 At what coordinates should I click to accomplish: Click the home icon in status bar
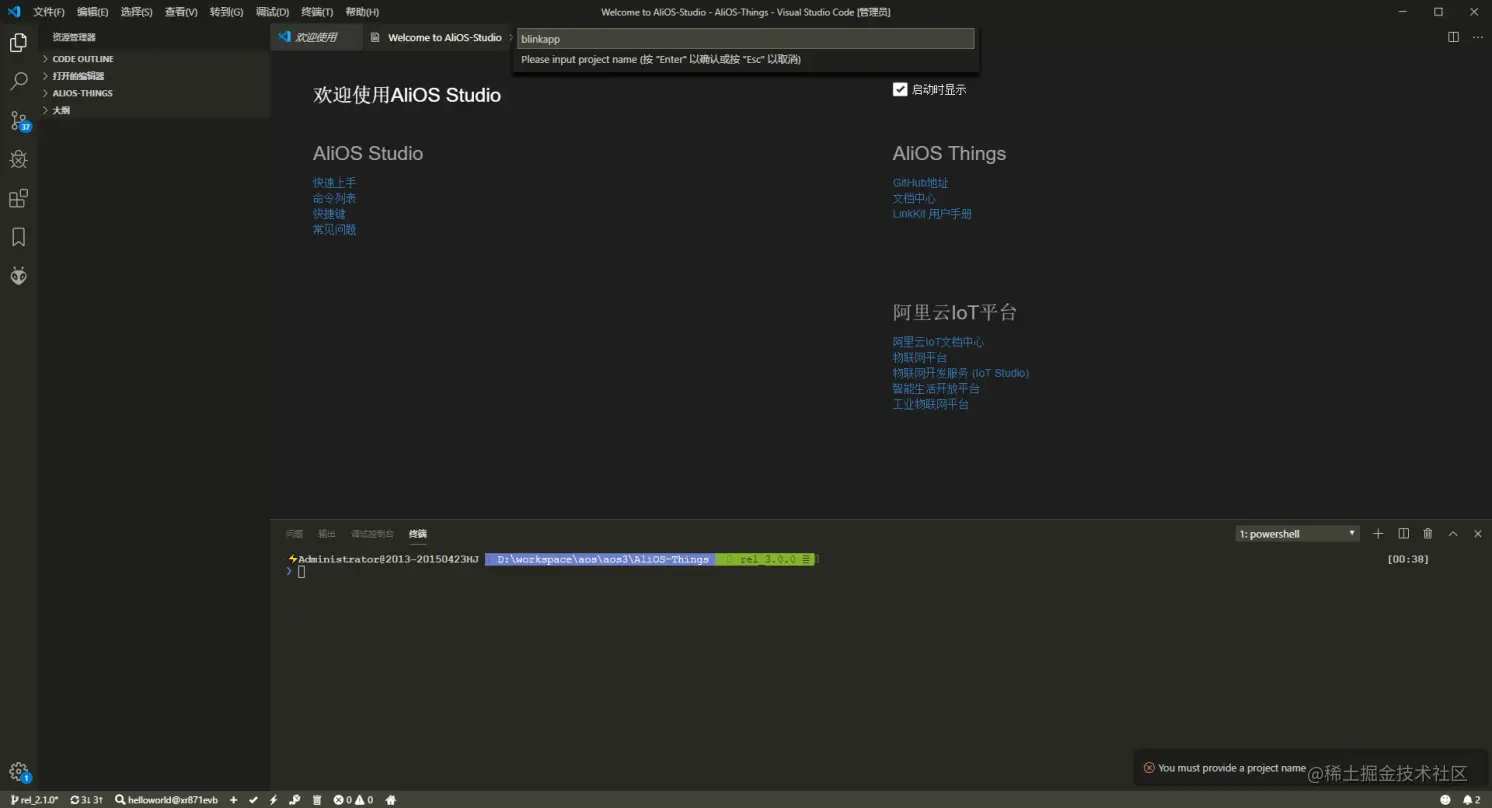pos(391,800)
